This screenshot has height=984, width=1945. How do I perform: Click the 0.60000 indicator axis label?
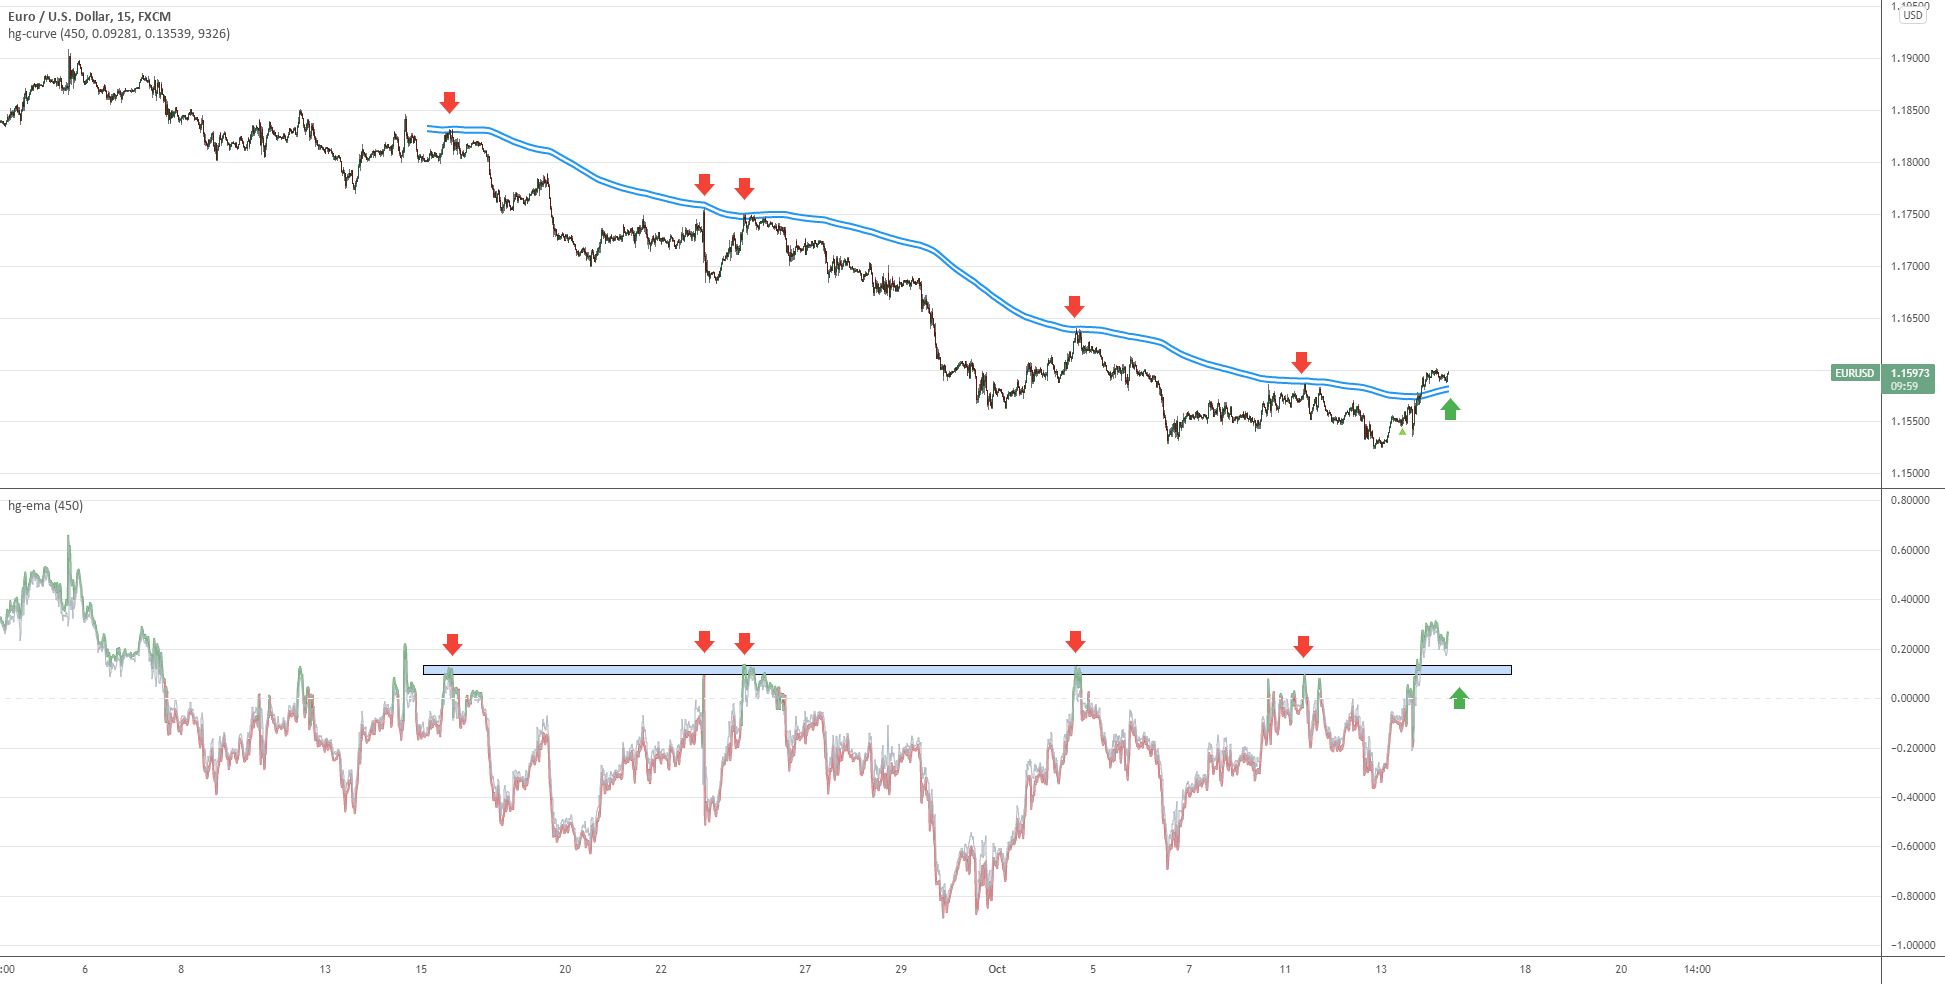1910,550
